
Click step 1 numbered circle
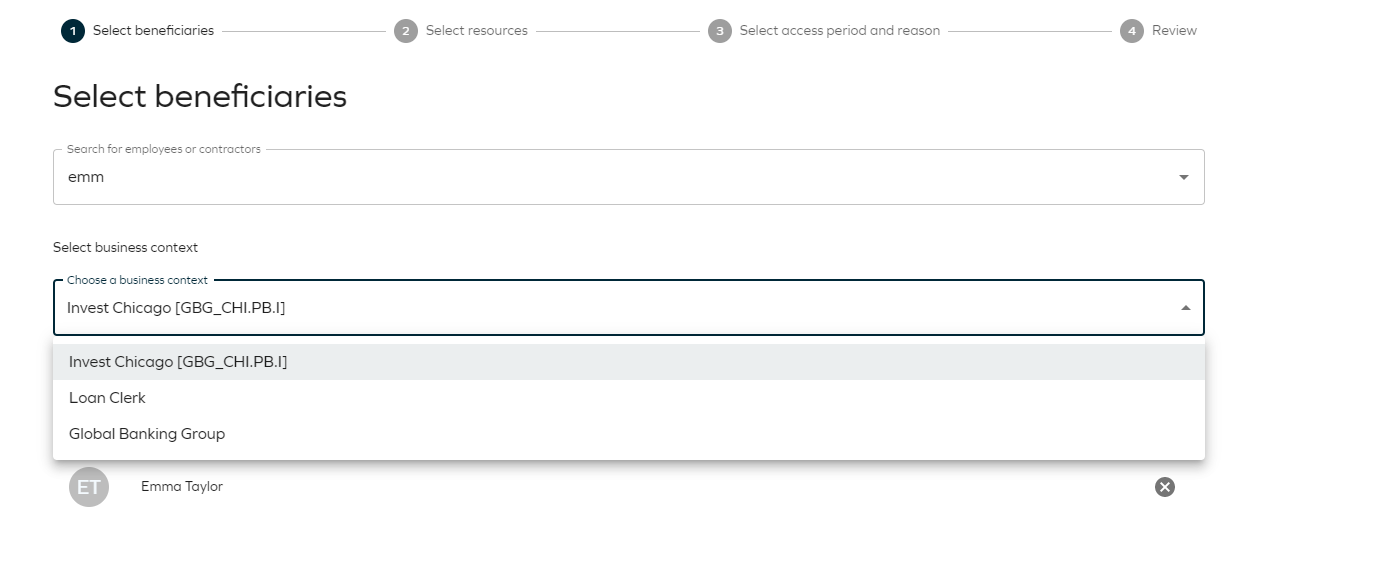point(73,31)
